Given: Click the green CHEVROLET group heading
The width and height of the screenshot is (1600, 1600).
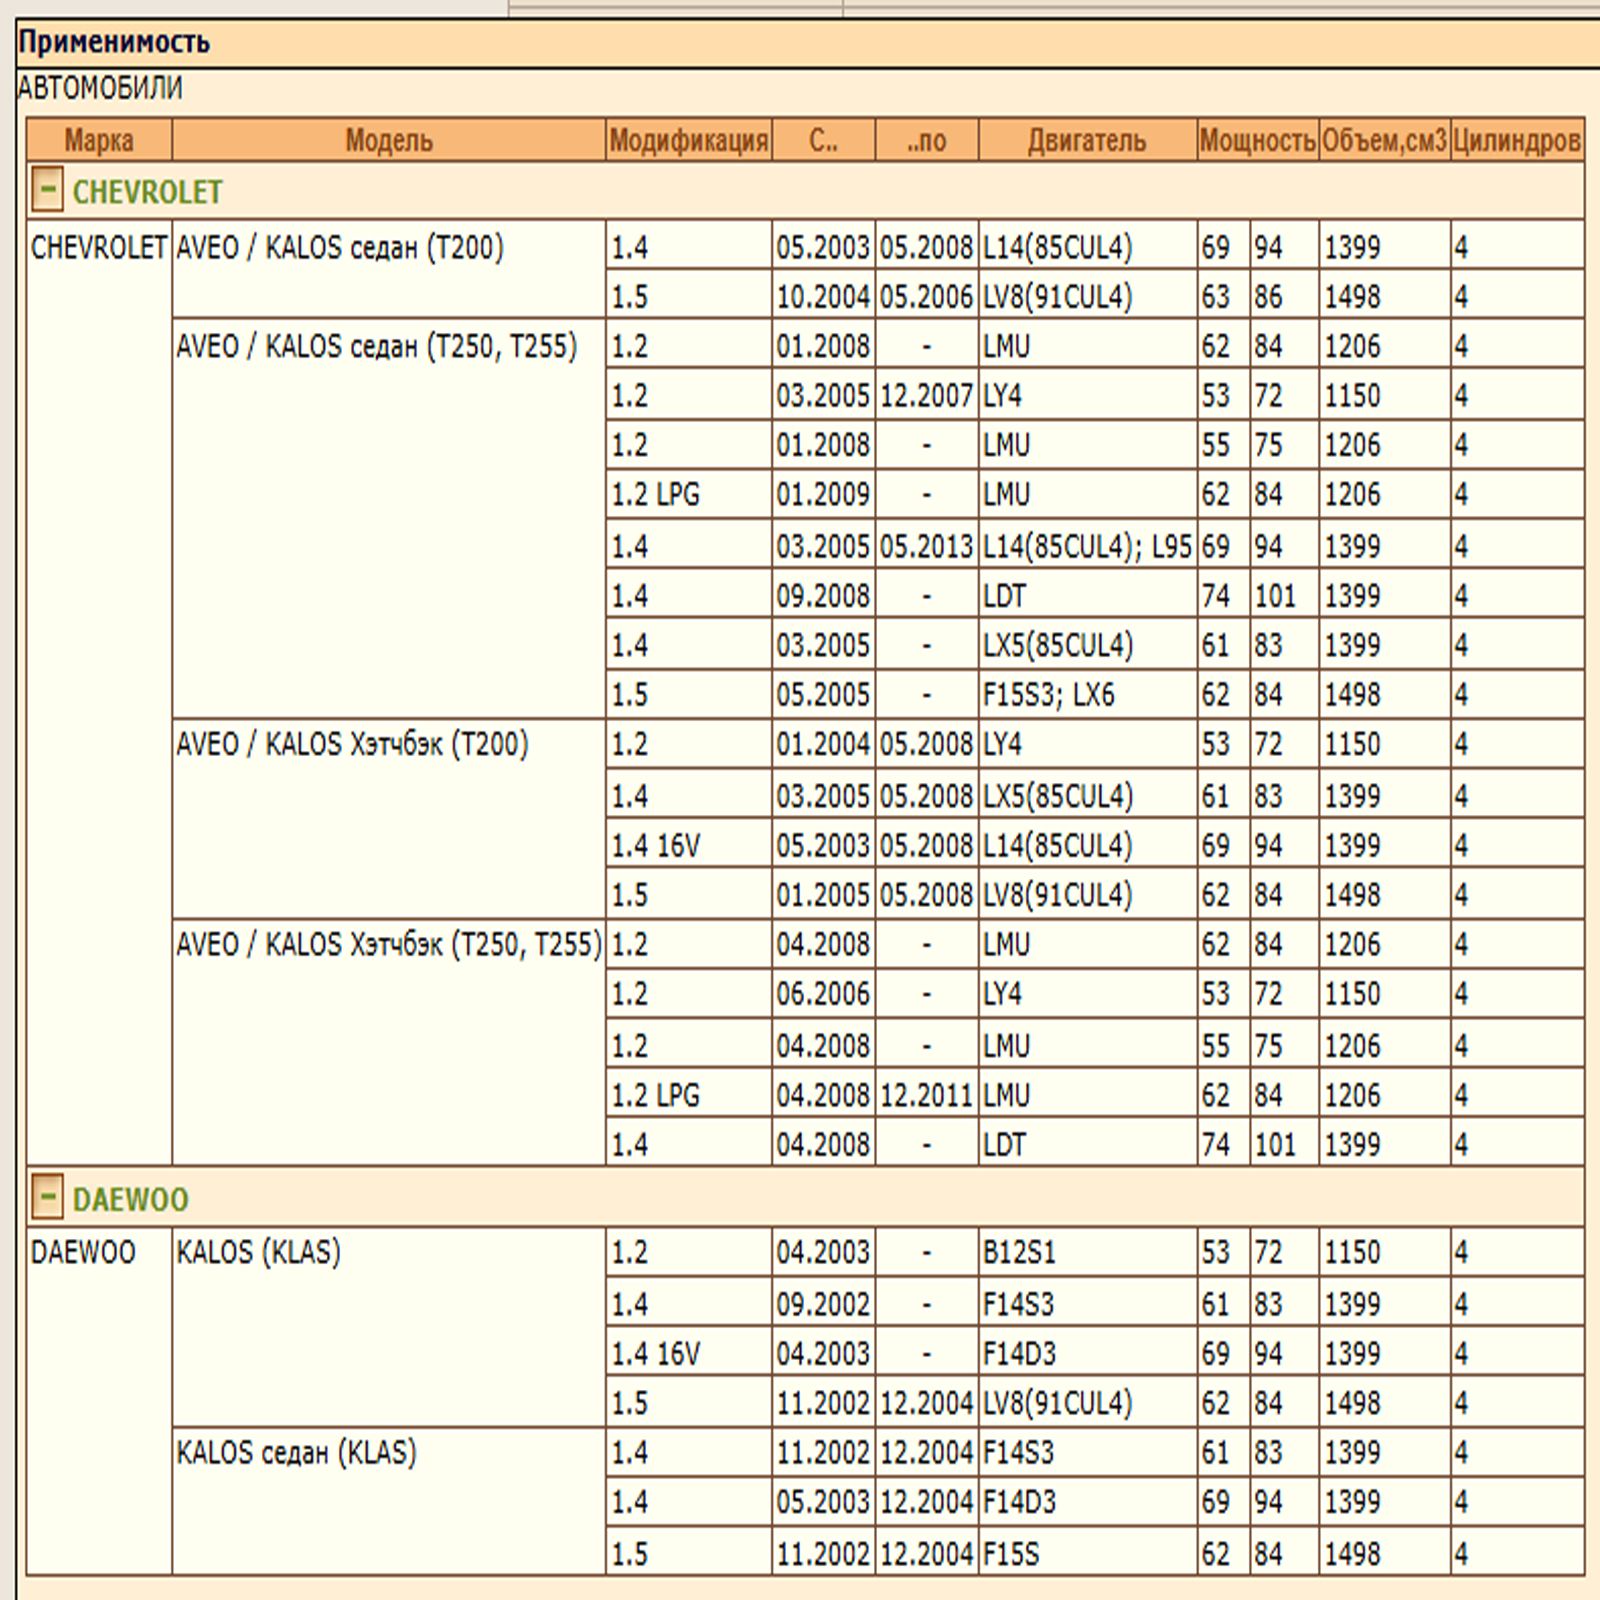Looking at the screenshot, I should (x=147, y=192).
